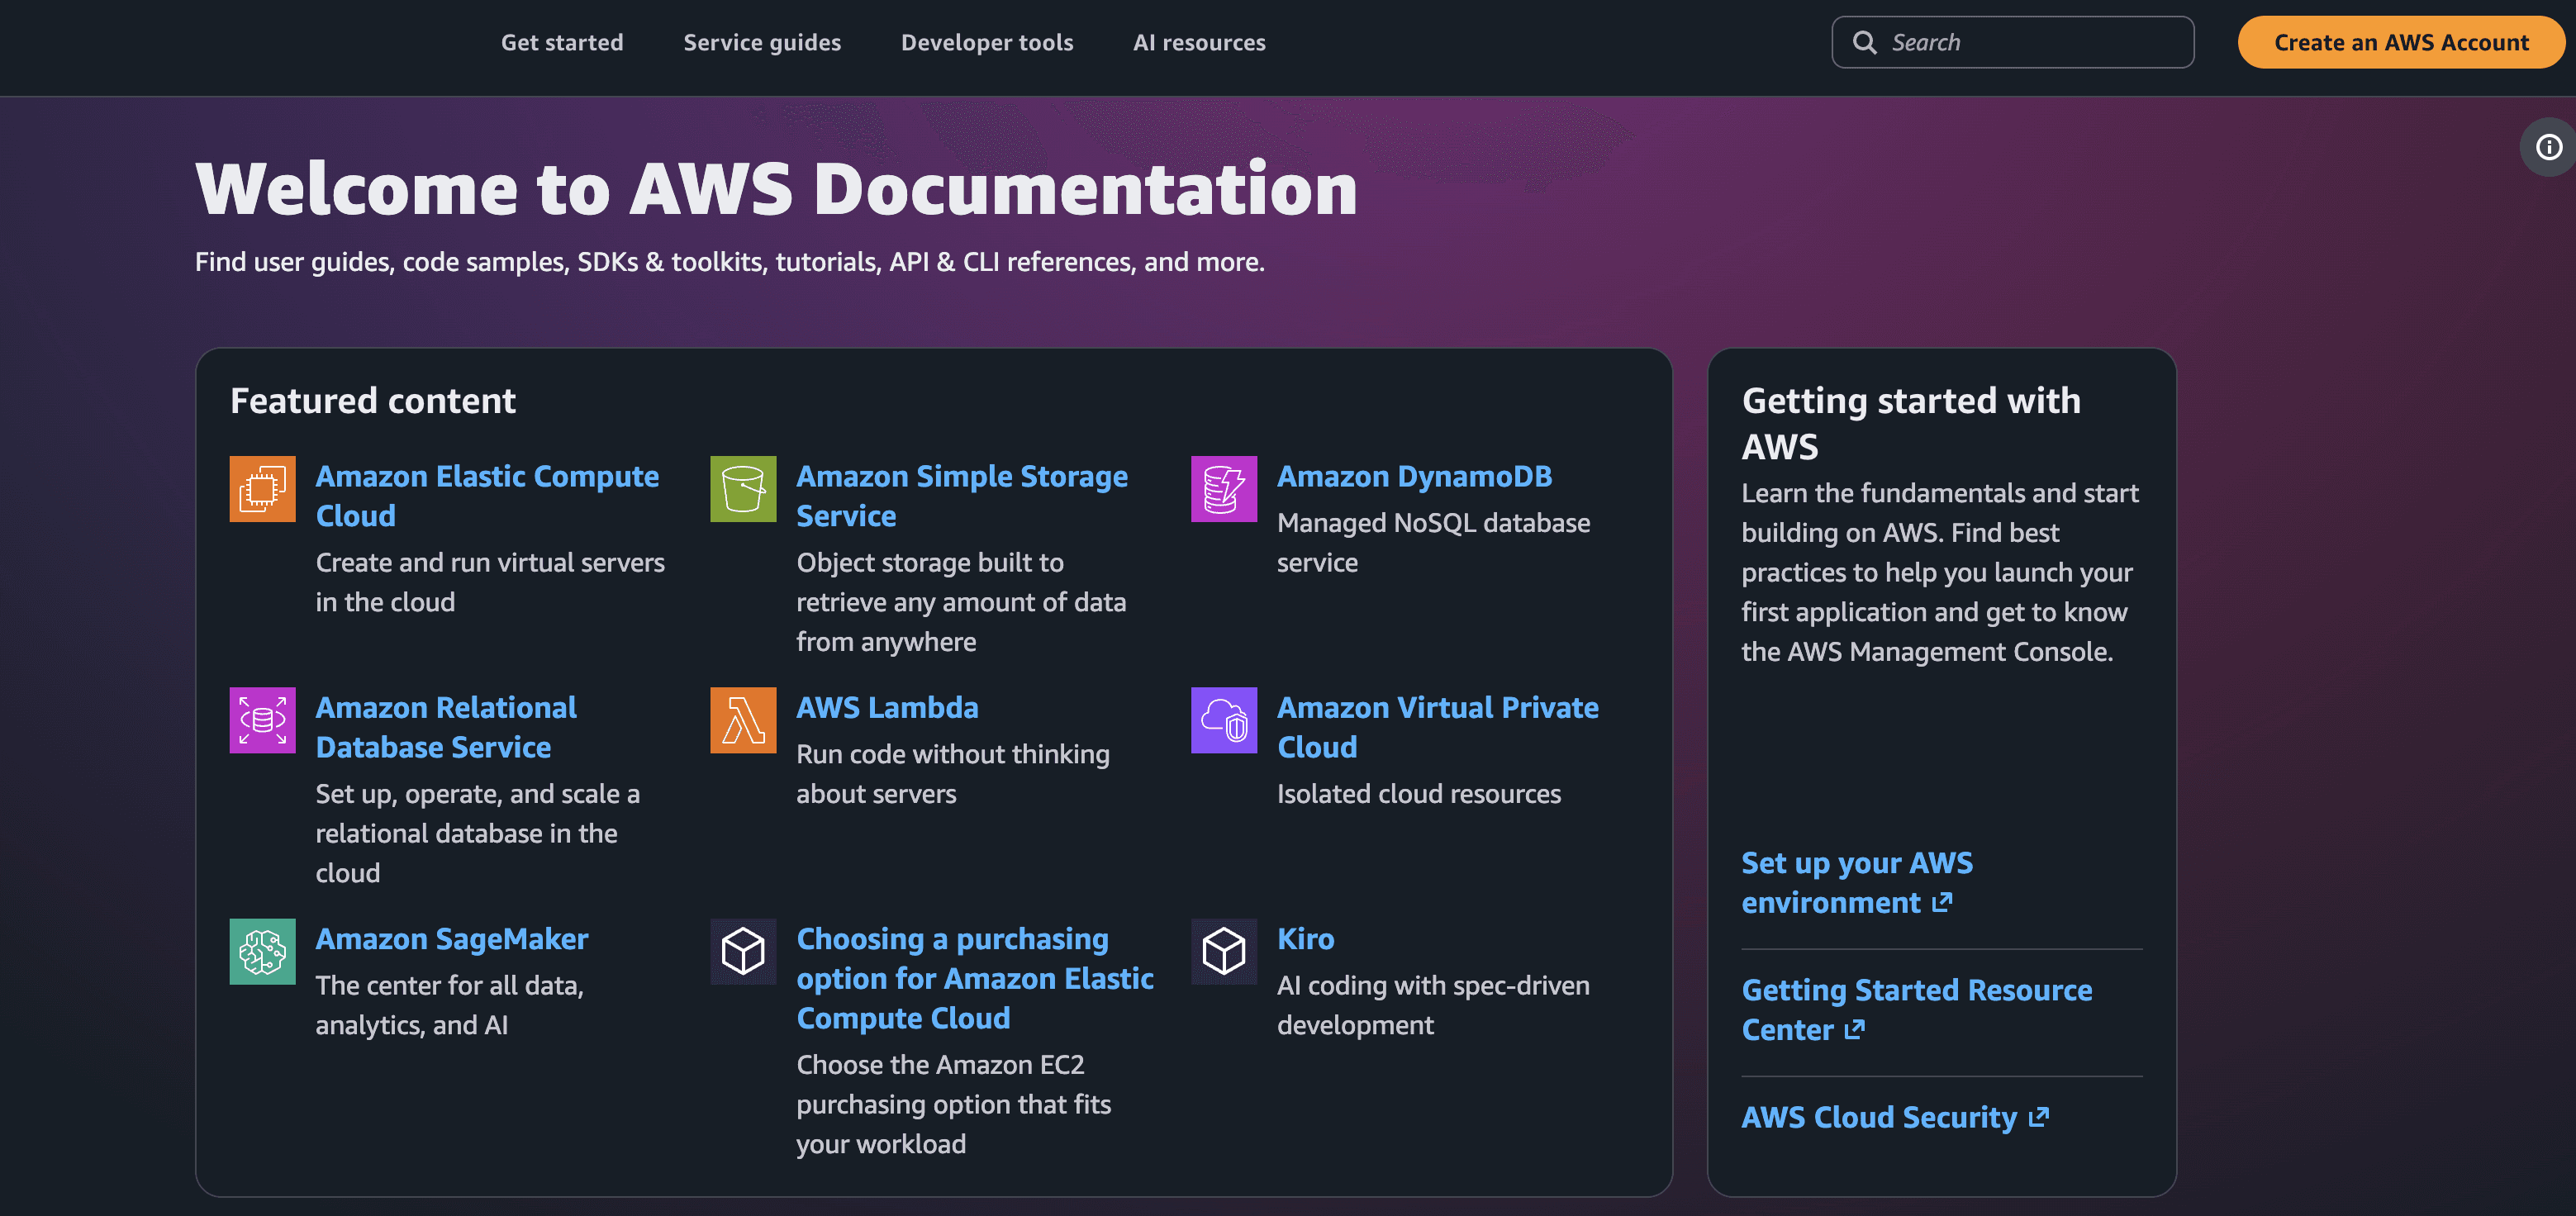Click 'Run code without thinking about servers' text

pos(953,774)
